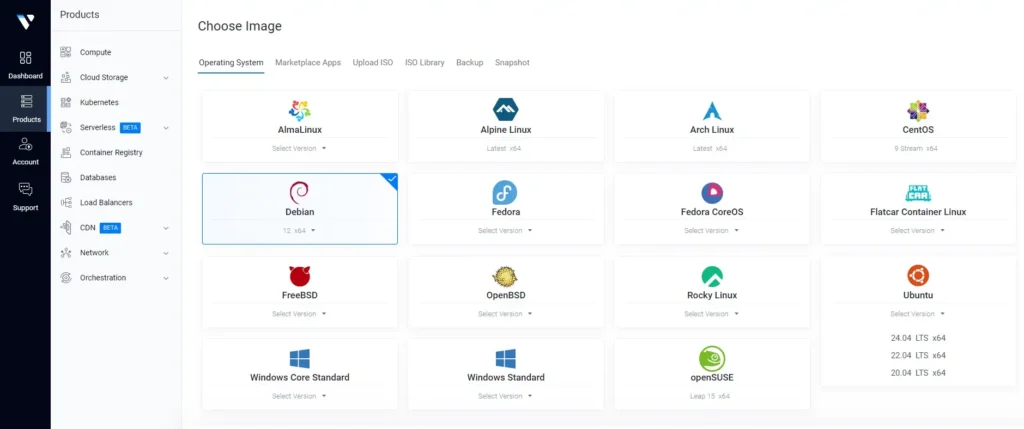Open Rocky Linux Select Version dropdown
The width and height of the screenshot is (1024, 429).
coord(711,313)
